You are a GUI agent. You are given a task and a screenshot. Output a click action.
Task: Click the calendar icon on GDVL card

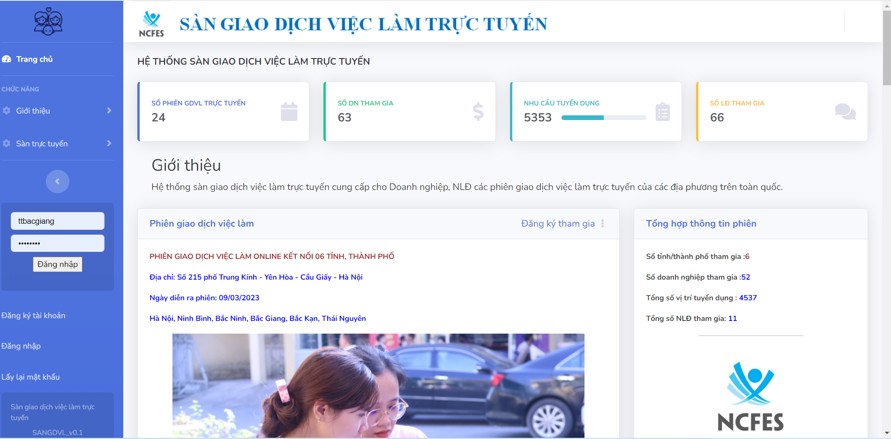pos(289,111)
